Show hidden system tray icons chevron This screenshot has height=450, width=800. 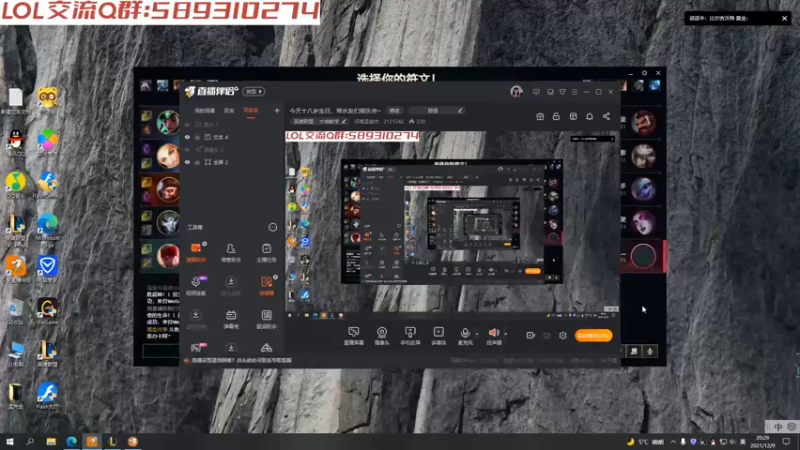tap(673, 442)
